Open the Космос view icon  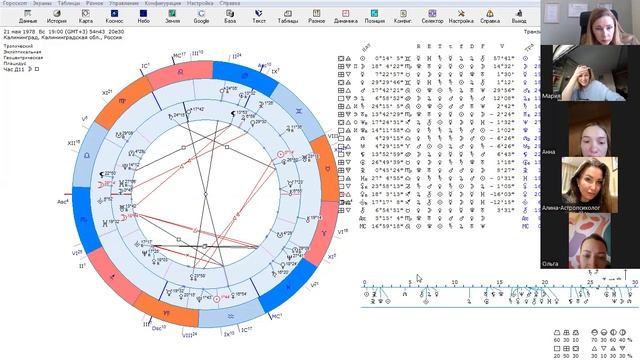point(114,16)
